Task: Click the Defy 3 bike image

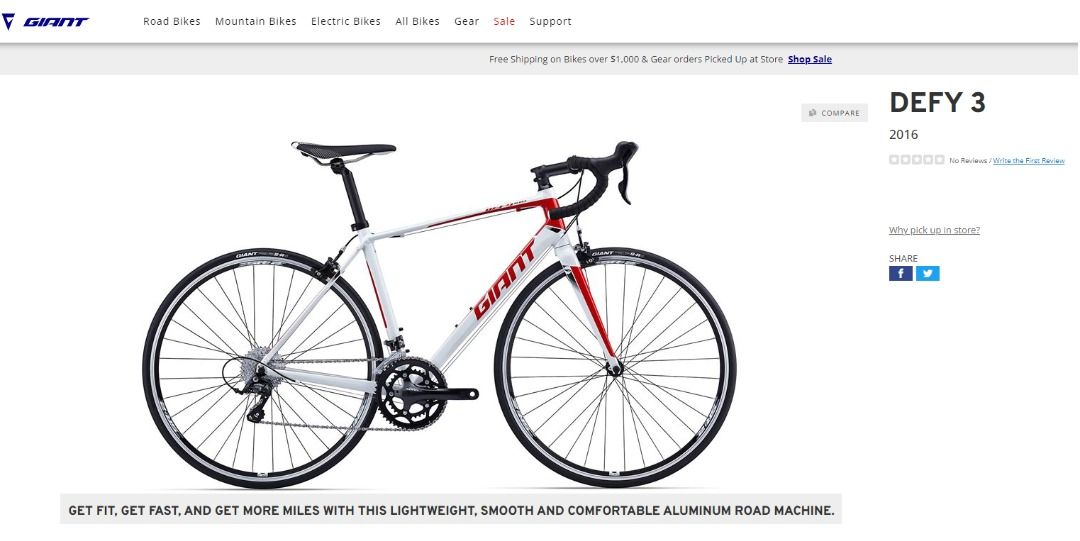Action: tap(439, 314)
